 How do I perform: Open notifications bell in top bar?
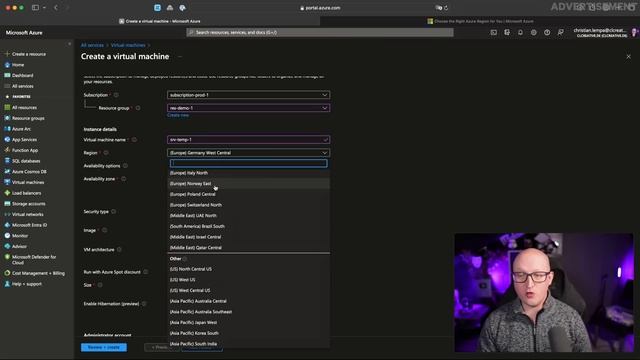click(x=520, y=32)
